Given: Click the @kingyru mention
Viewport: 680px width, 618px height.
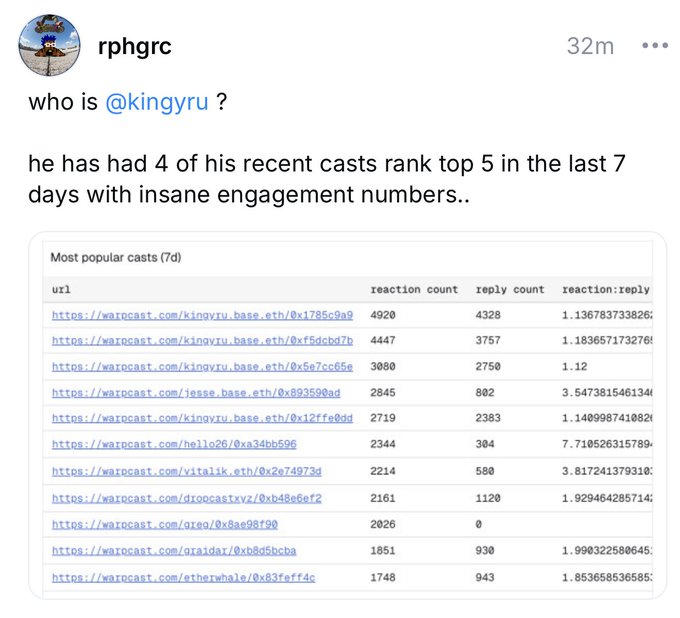Looking at the screenshot, I should click(157, 103).
